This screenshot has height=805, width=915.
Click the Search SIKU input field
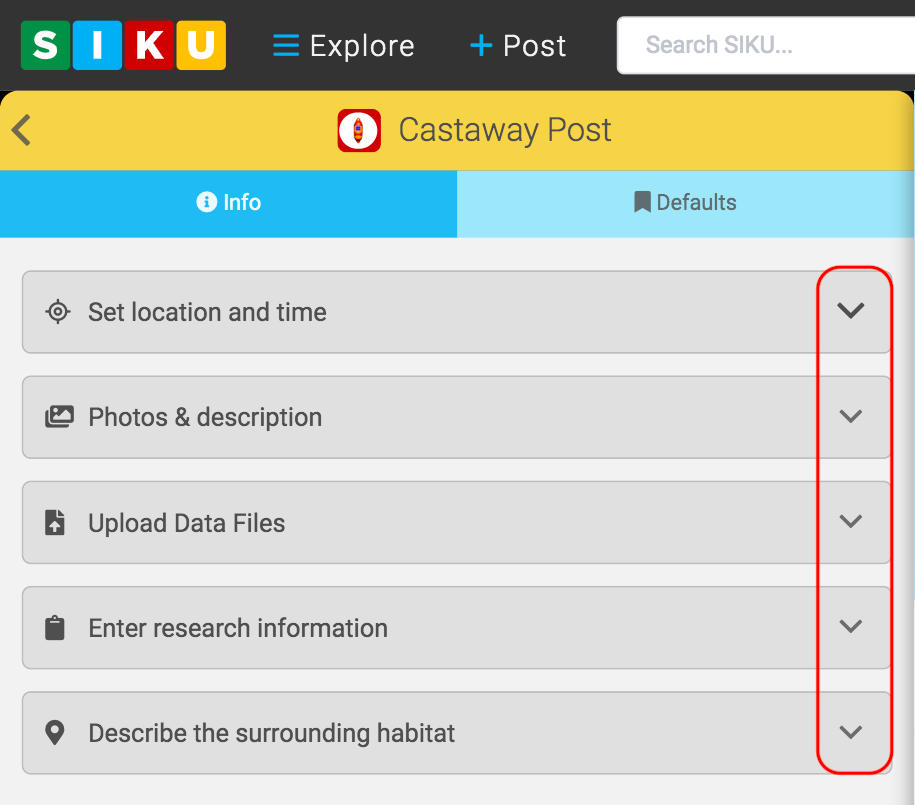tap(765, 46)
